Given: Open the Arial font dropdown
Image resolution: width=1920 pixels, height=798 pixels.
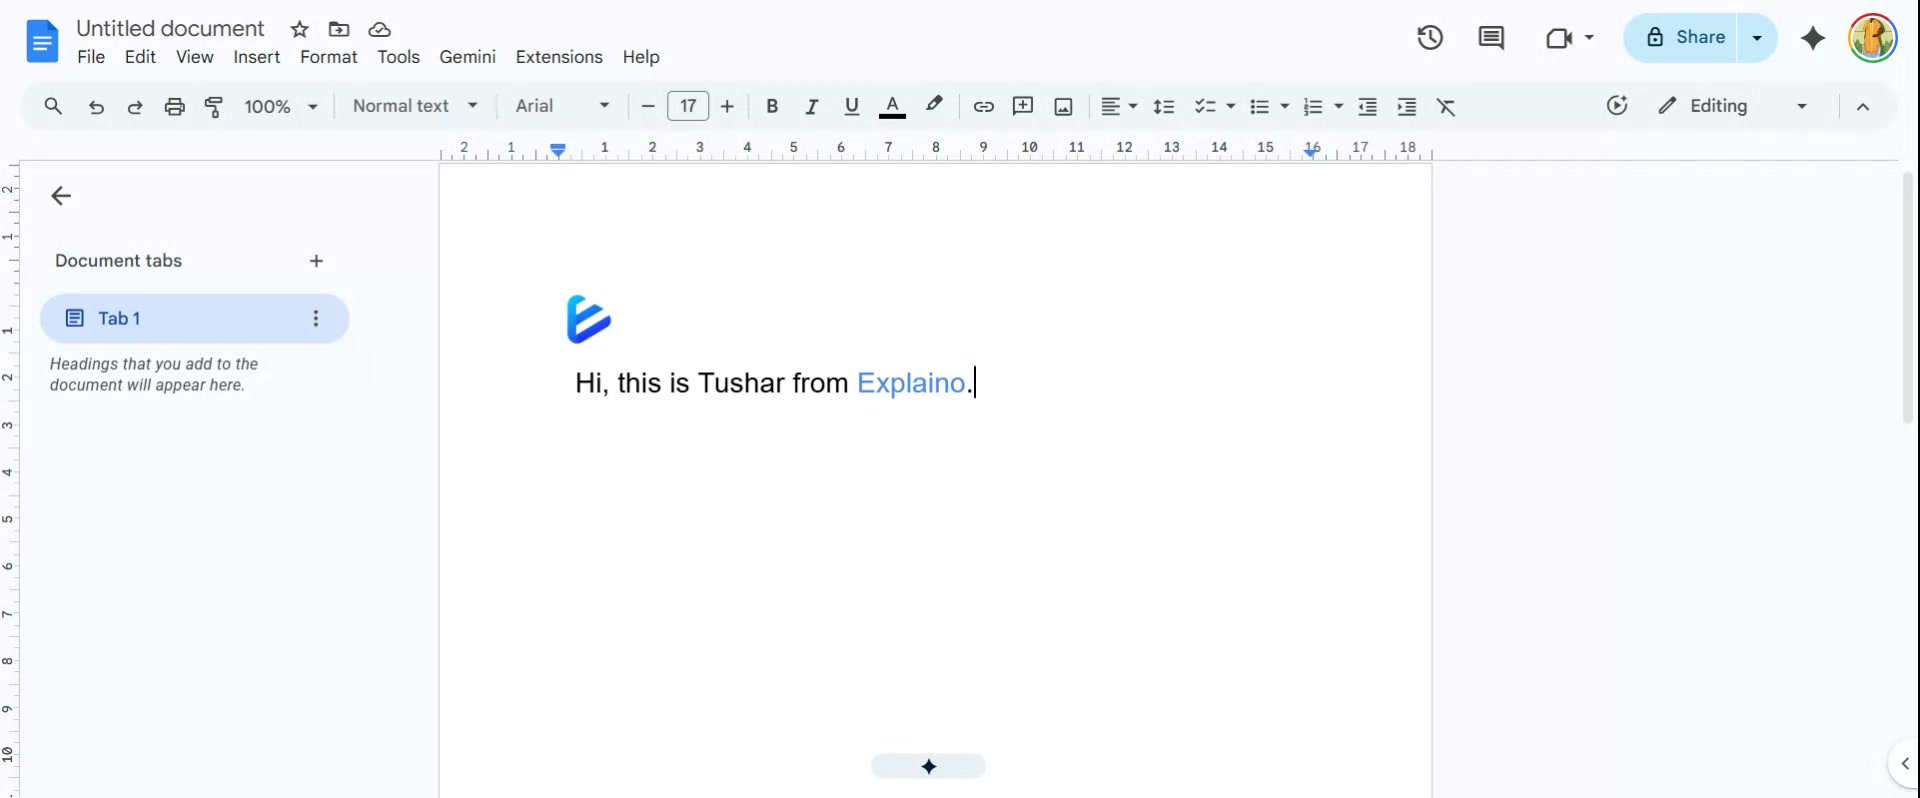Looking at the screenshot, I should 562,106.
